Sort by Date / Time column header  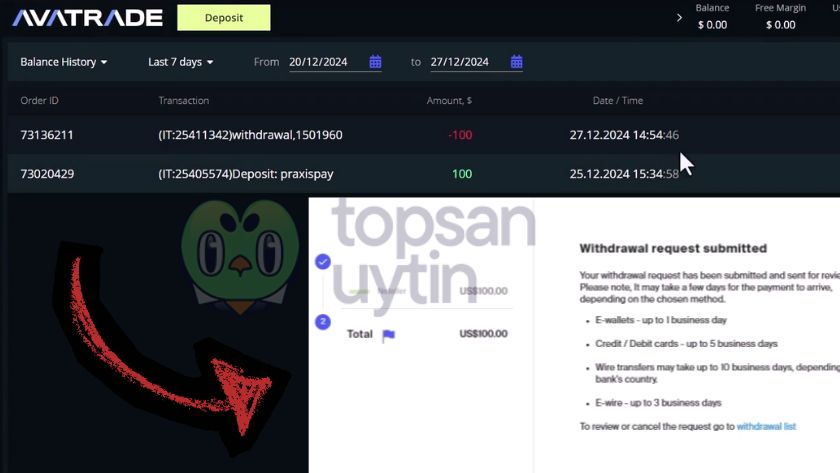(618, 100)
